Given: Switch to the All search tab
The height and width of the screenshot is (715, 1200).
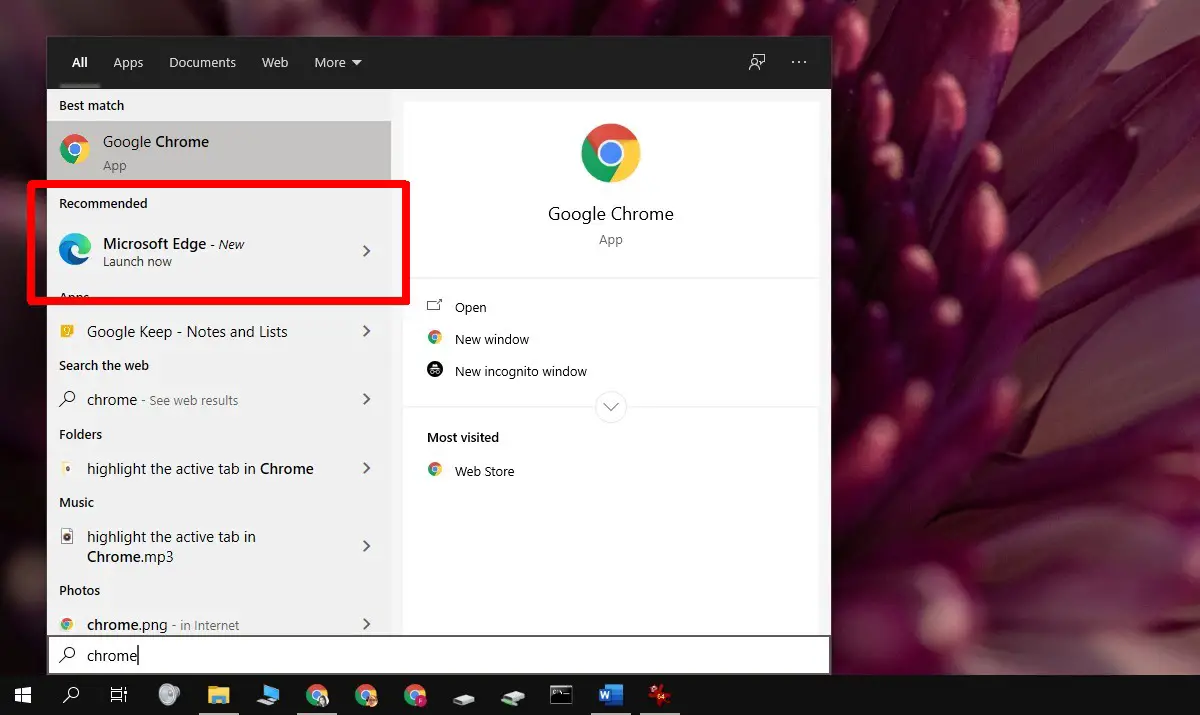Looking at the screenshot, I should [80, 62].
